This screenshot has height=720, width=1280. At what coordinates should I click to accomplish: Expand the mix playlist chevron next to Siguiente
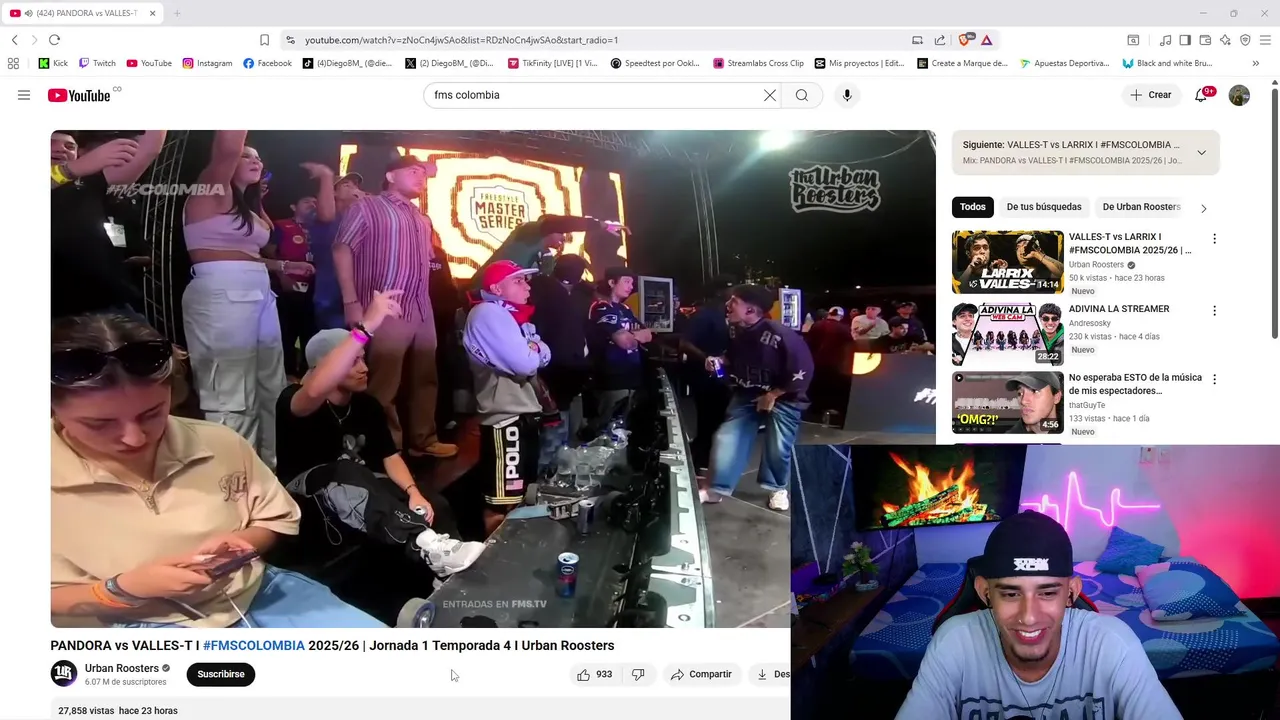pos(1201,153)
